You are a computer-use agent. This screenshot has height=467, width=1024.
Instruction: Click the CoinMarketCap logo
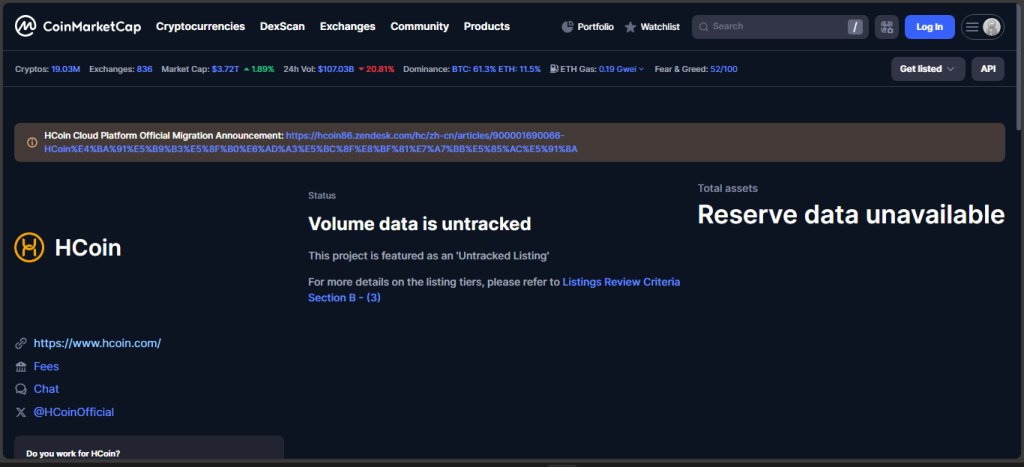[77, 27]
